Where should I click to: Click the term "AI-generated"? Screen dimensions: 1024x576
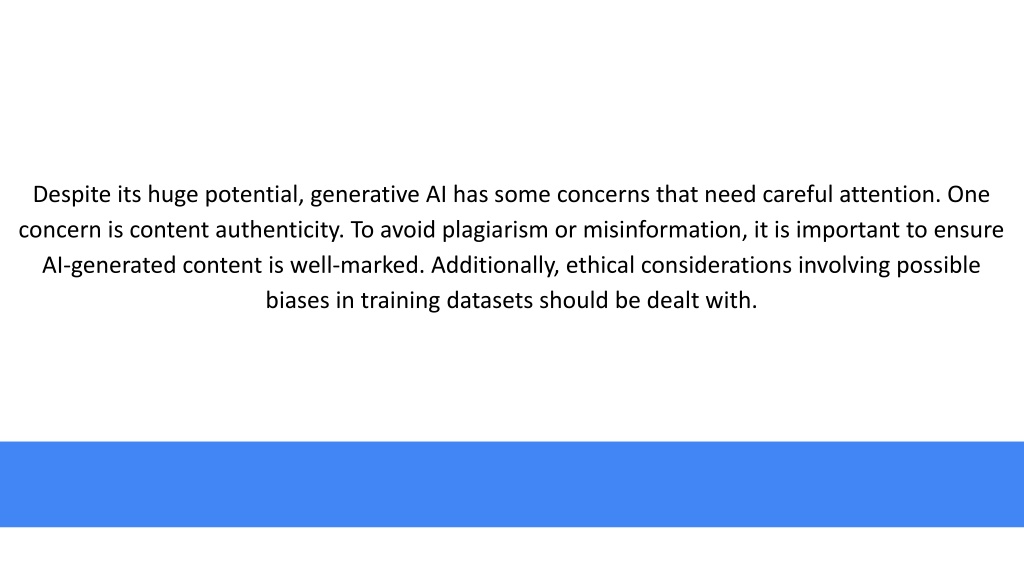tap(109, 265)
